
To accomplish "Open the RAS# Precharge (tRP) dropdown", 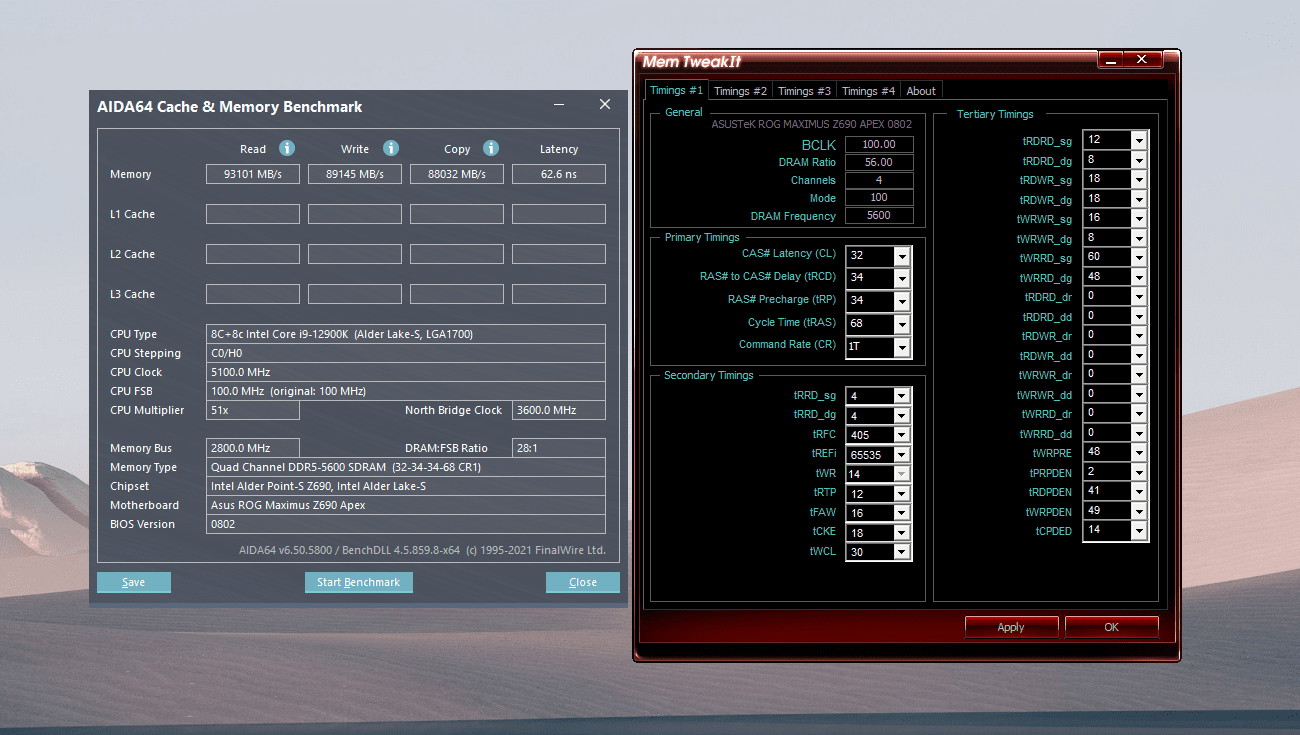I will 901,301.
